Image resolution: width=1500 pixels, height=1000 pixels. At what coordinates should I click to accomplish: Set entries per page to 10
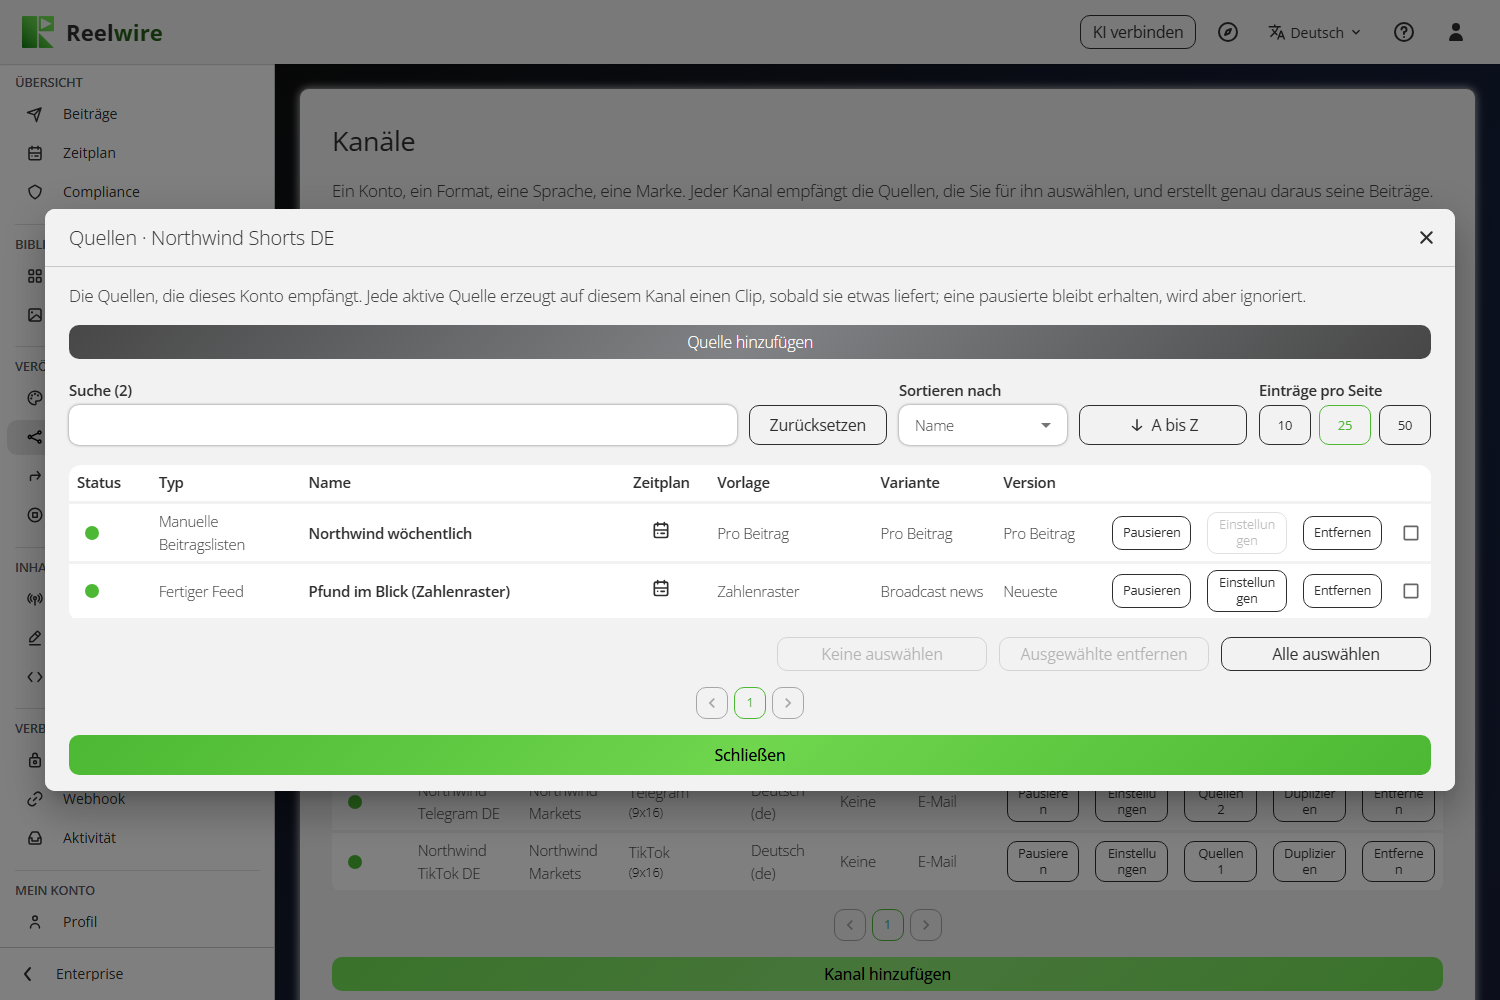[x=1285, y=425]
